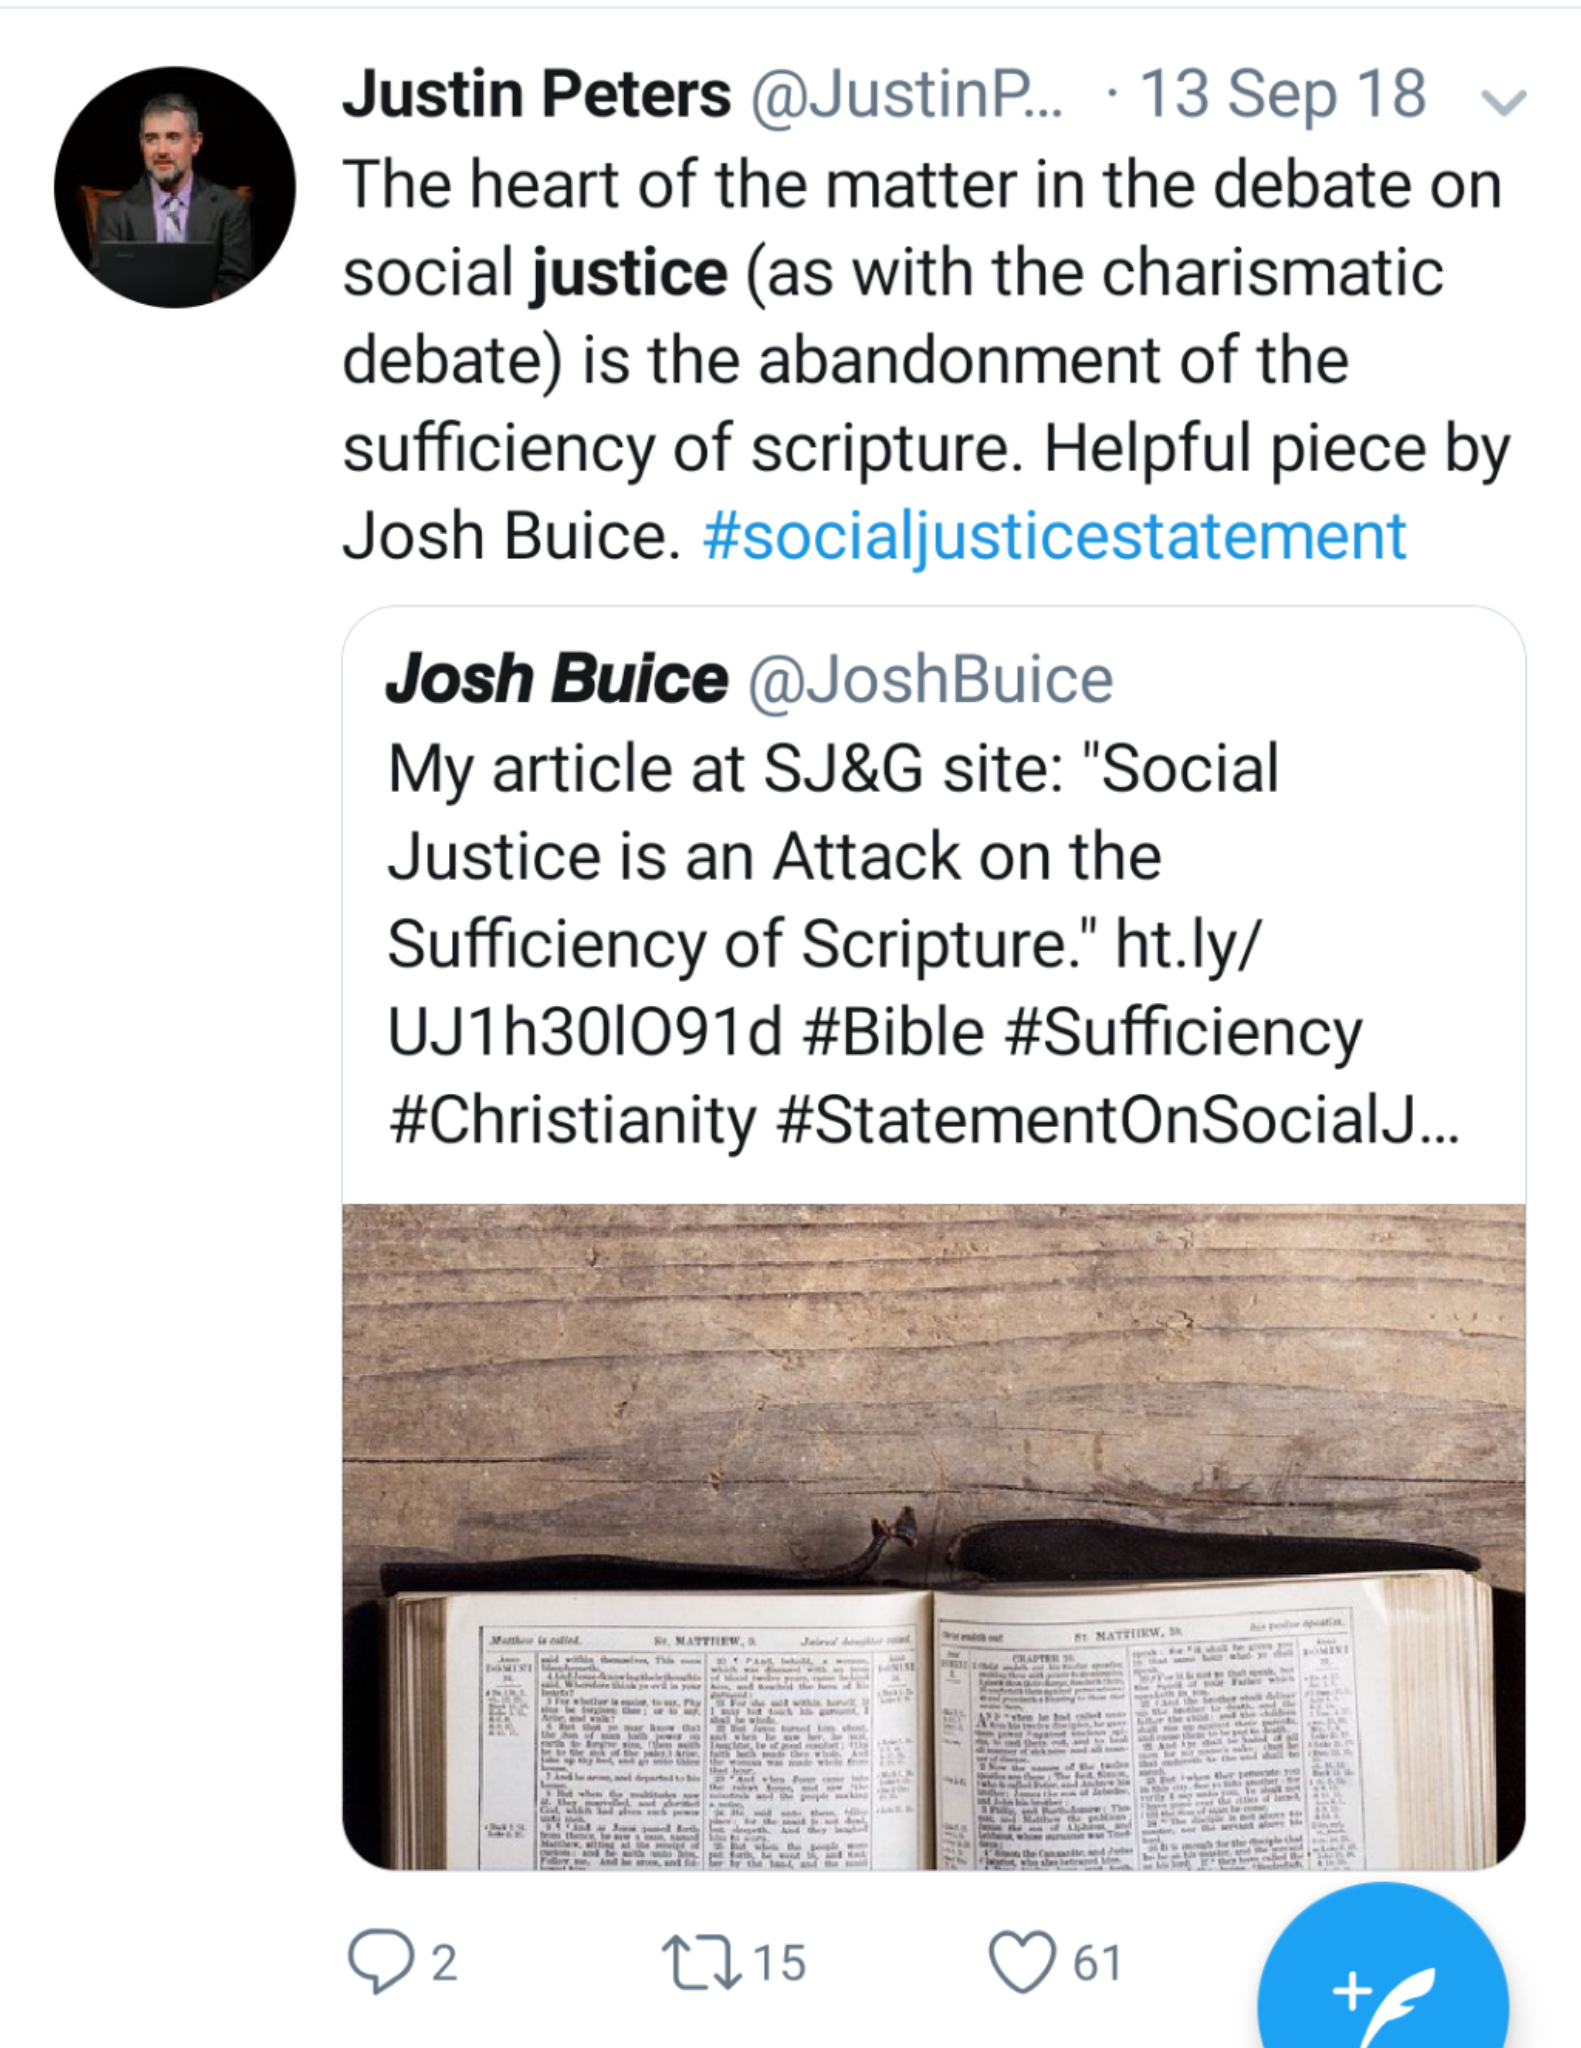The height and width of the screenshot is (2048, 1581).
Task: Tap the #Bible hashtag
Action: pos(893,1032)
